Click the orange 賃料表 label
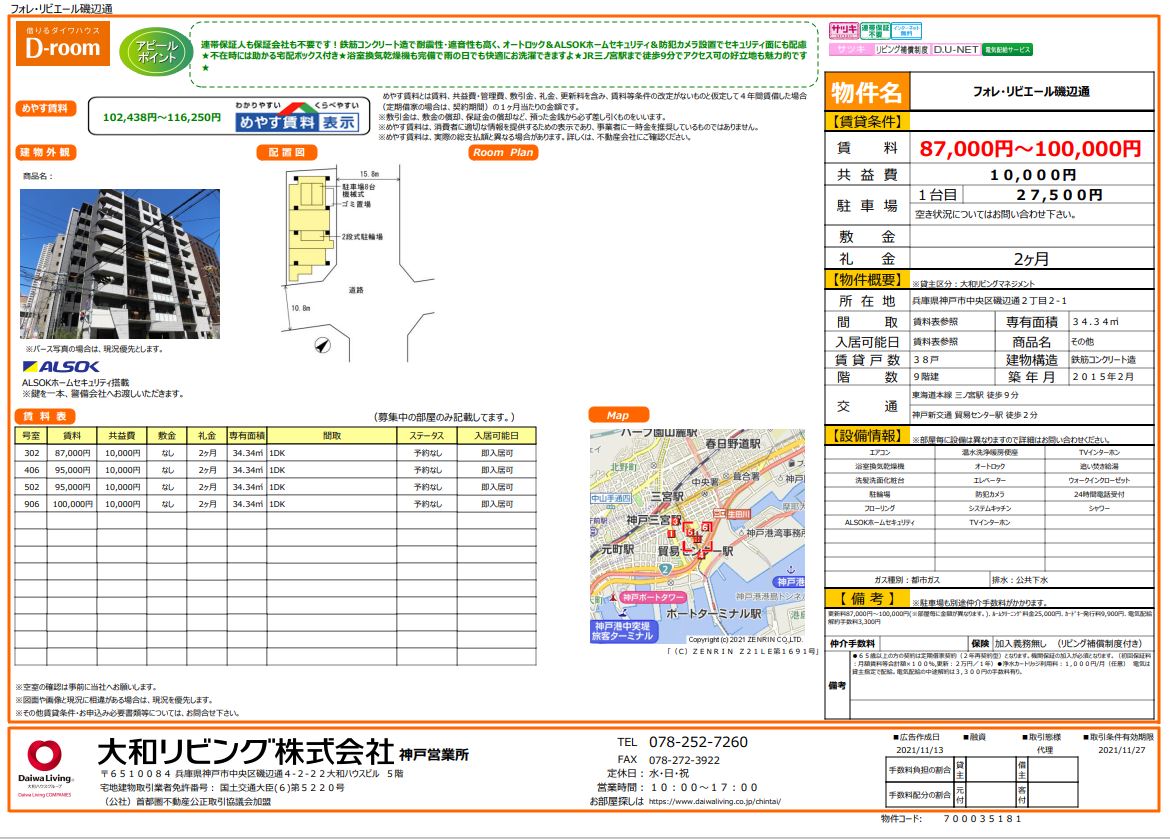This screenshot has height=839, width=1170. pos(45,416)
